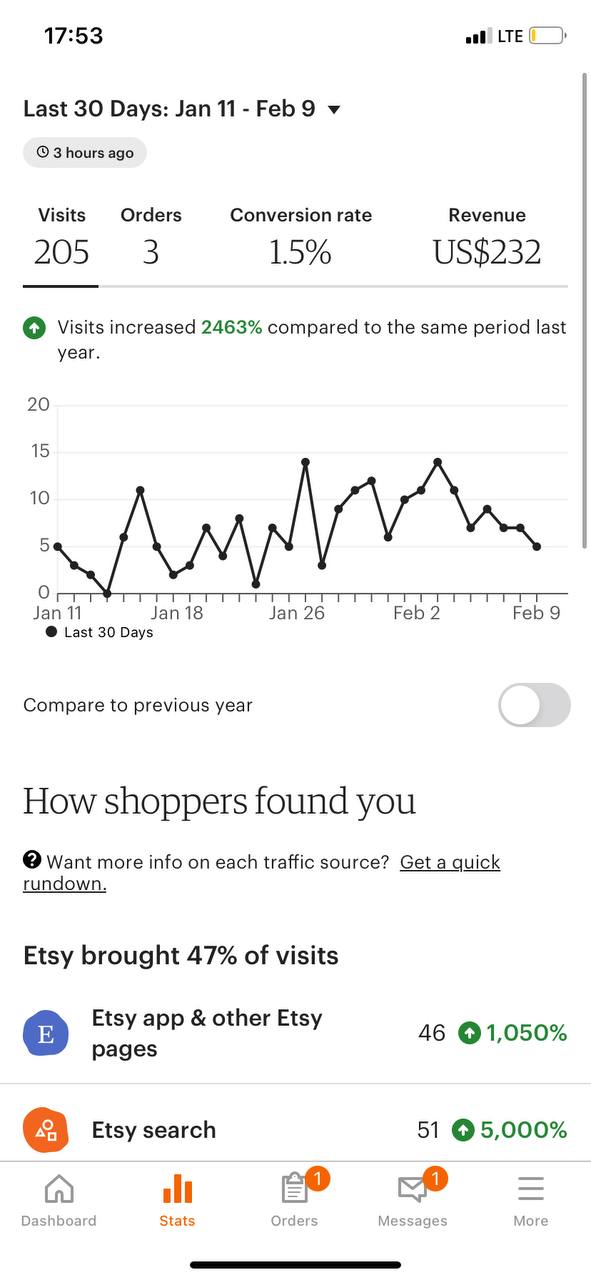The height and width of the screenshot is (1280, 591).
Task: Tap the blue Etsy app source icon
Action: coord(46,1033)
